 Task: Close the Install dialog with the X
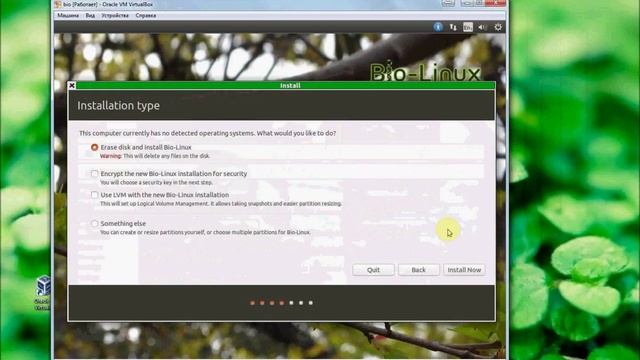tap(72, 85)
